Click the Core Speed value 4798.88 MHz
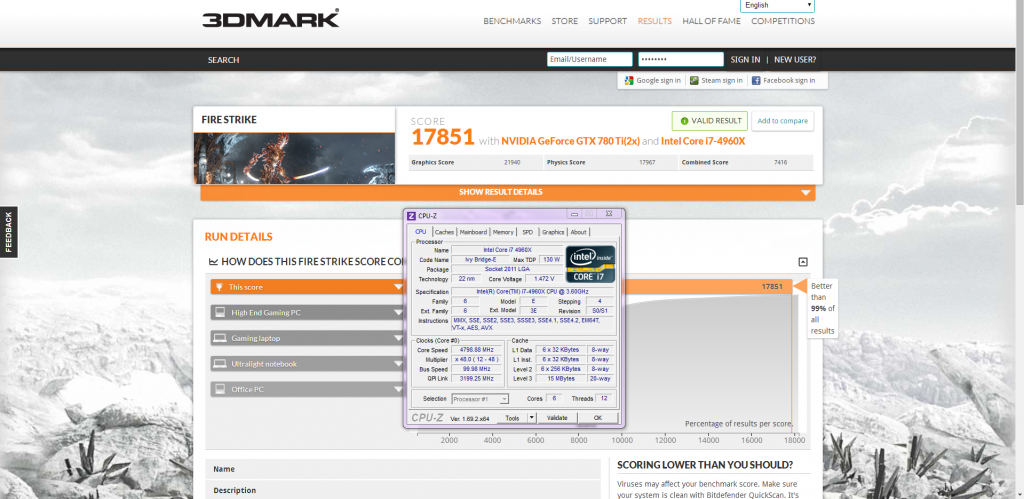 476,350
